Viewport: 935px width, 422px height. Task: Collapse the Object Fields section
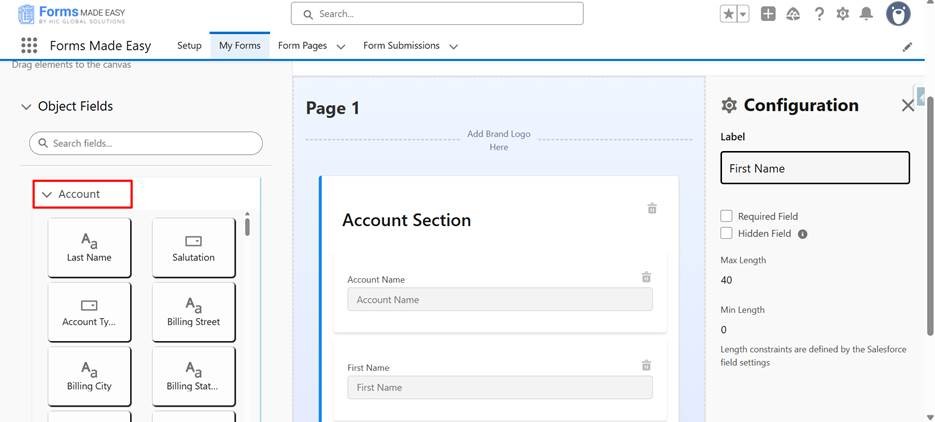click(26, 106)
